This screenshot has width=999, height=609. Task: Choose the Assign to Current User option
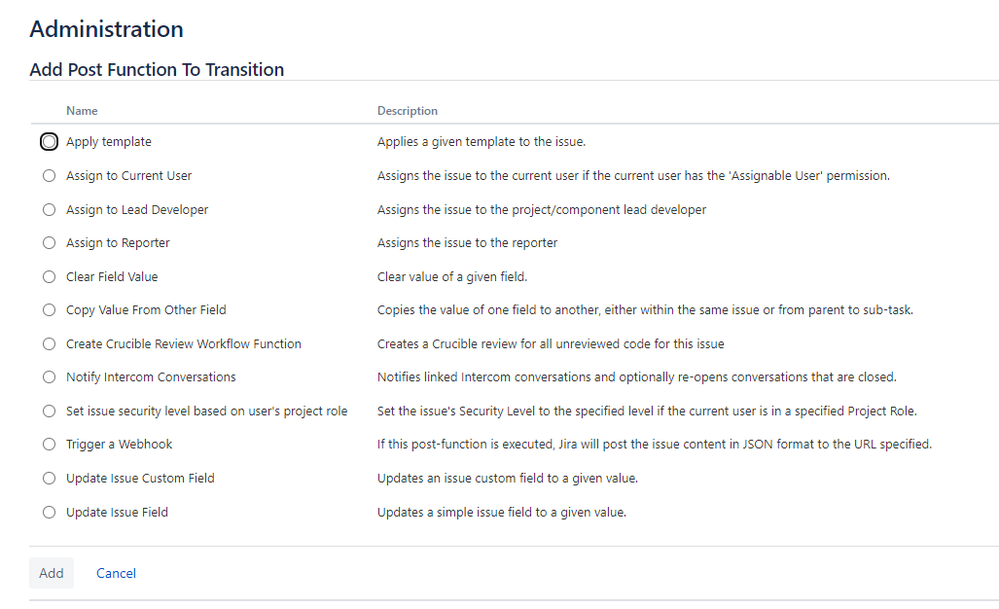pyautogui.click(x=49, y=176)
